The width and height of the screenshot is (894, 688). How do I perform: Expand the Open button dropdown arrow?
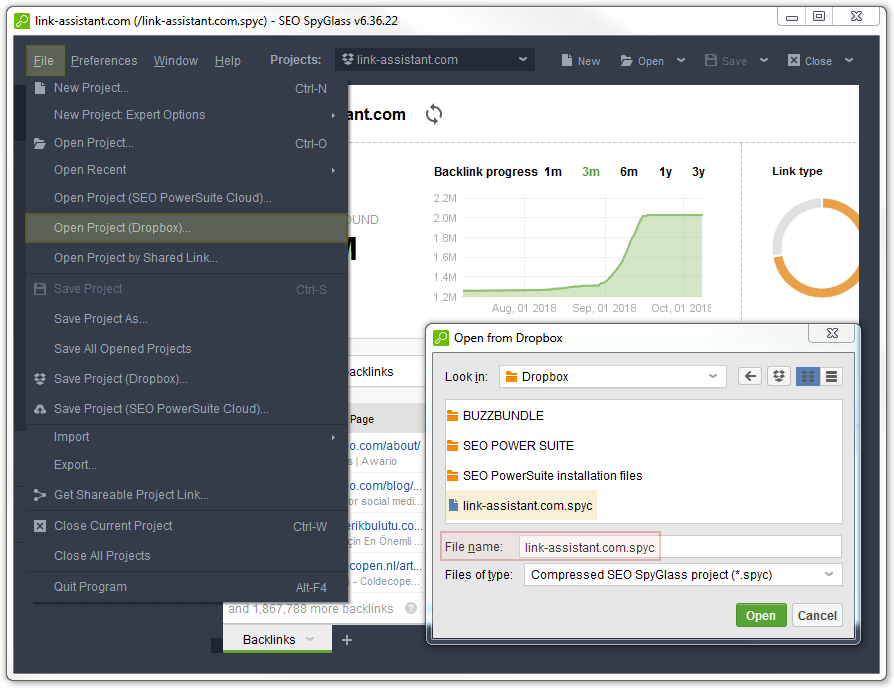click(x=681, y=60)
